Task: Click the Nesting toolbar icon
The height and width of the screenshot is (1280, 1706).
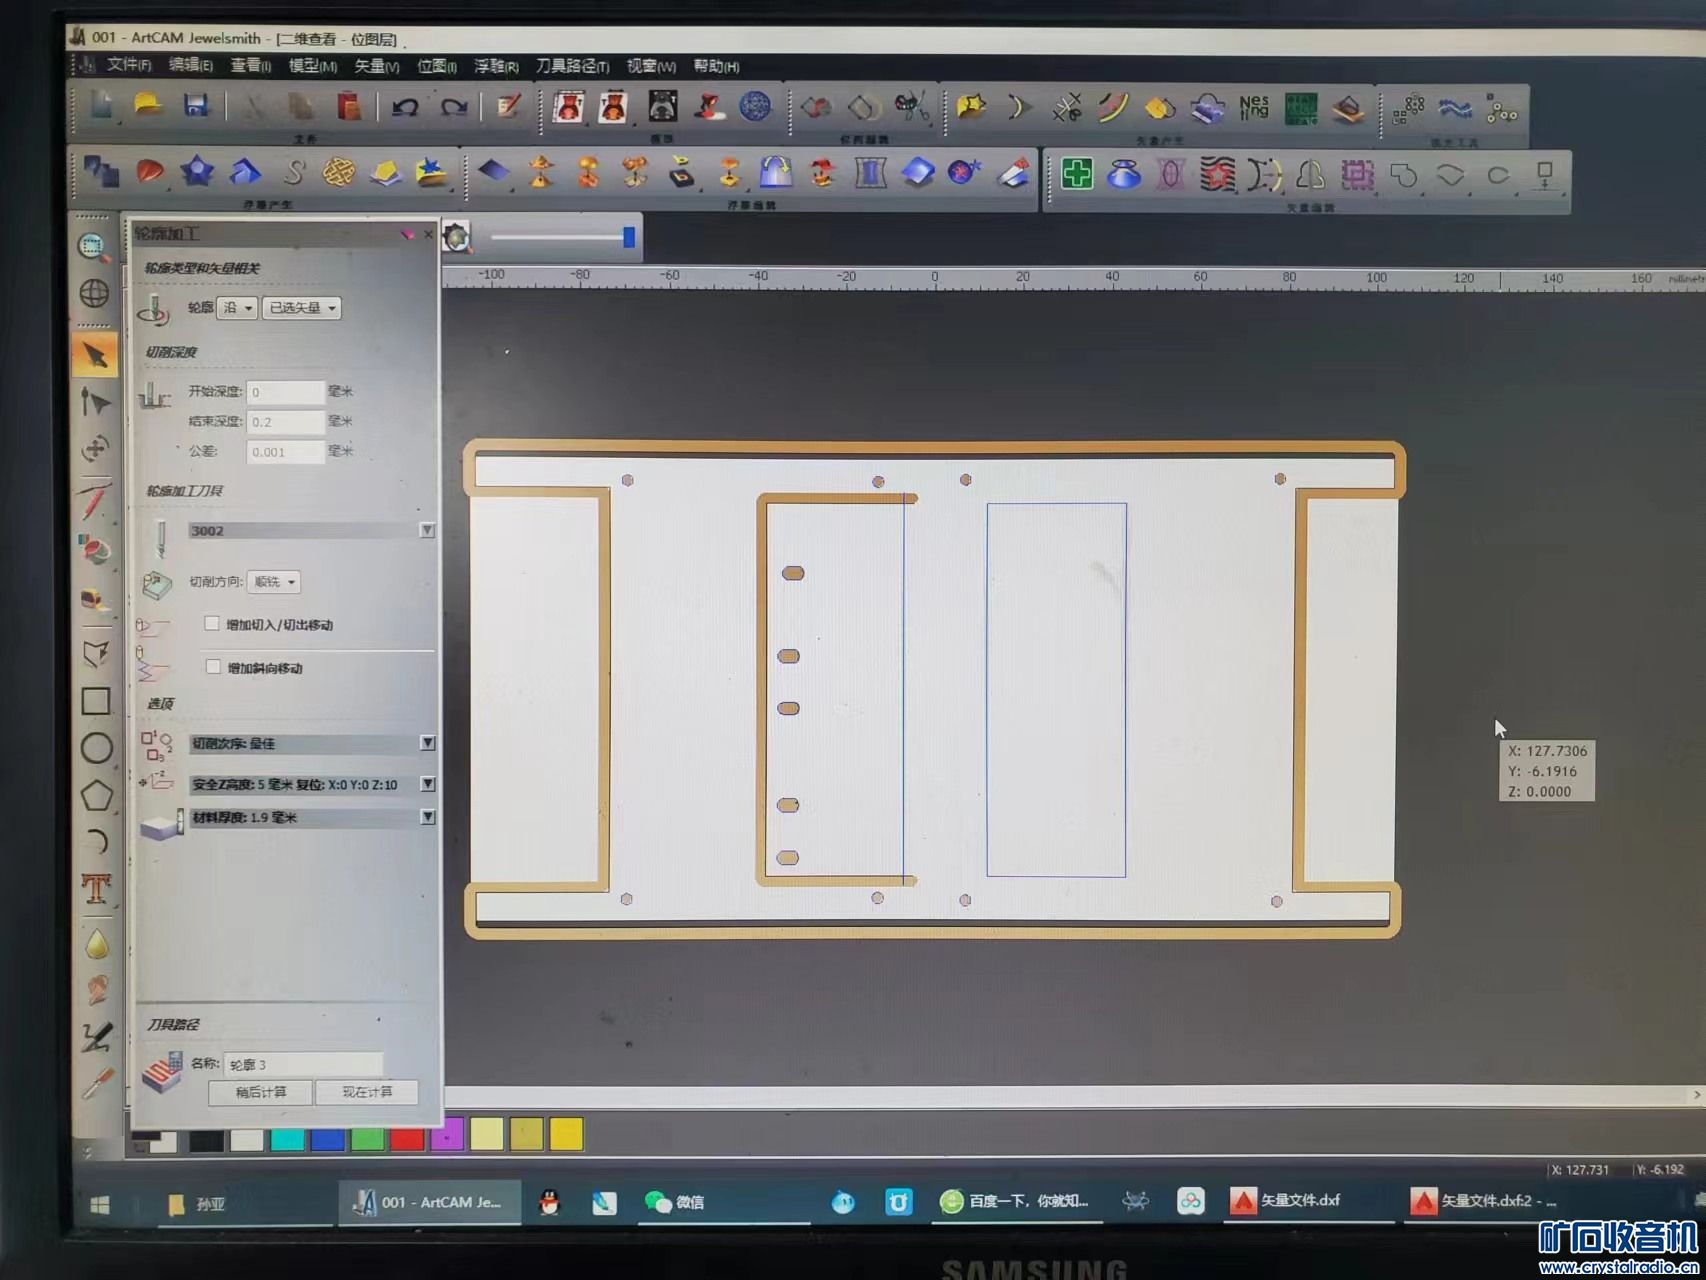Action: (1253, 107)
